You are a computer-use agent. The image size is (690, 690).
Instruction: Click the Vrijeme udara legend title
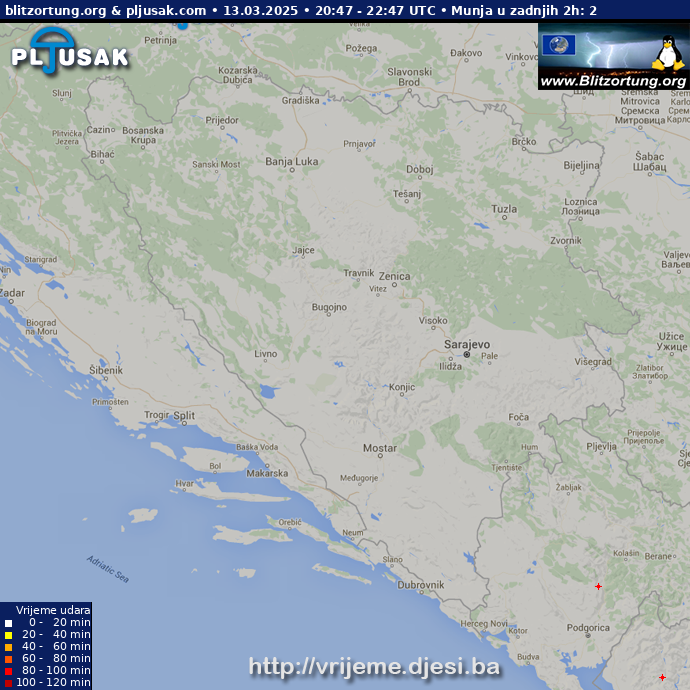(x=52, y=610)
